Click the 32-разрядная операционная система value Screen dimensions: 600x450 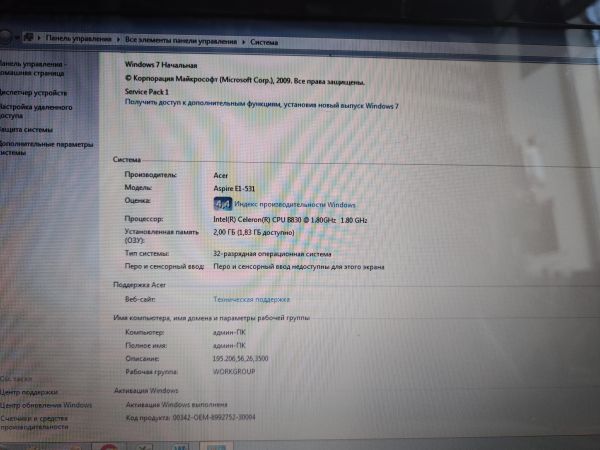[272, 254]
